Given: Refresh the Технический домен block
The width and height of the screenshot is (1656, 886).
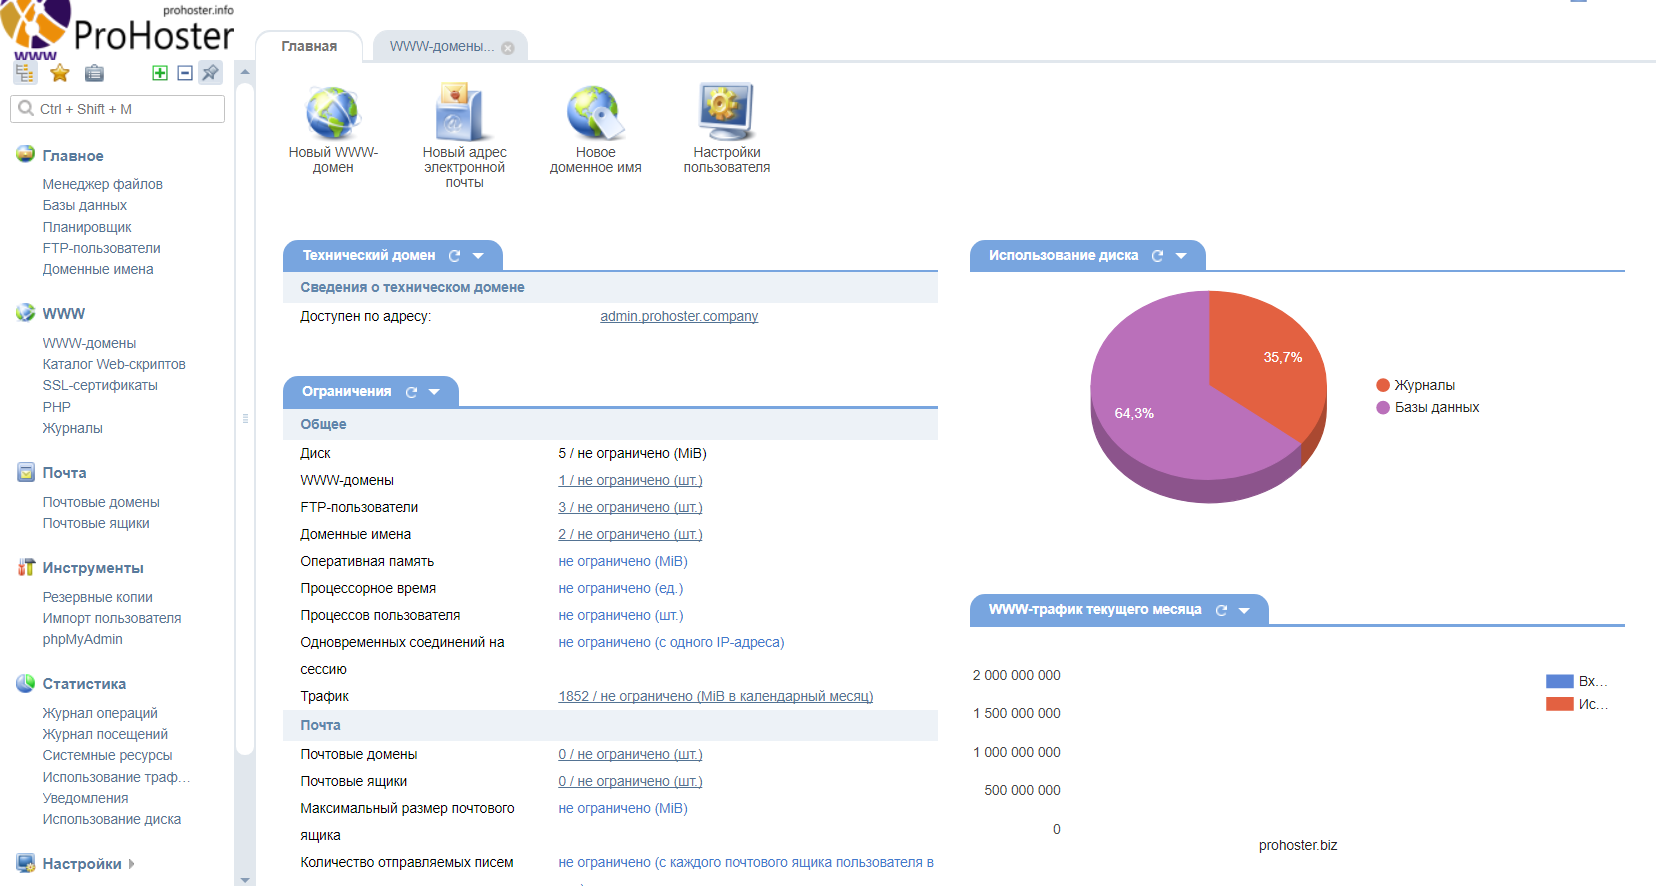Looking at the screenshot, I should pos(455,256).
